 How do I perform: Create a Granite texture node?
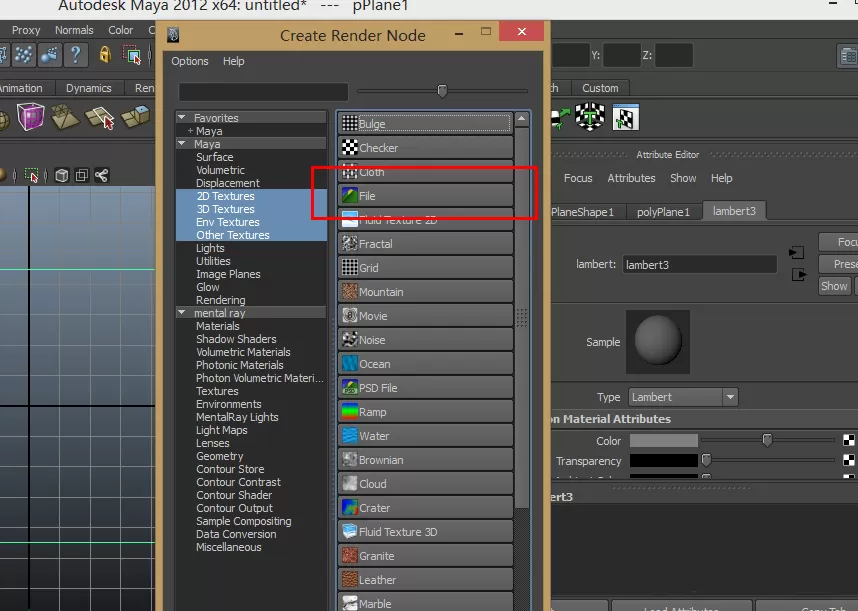[x=426, y=557]
